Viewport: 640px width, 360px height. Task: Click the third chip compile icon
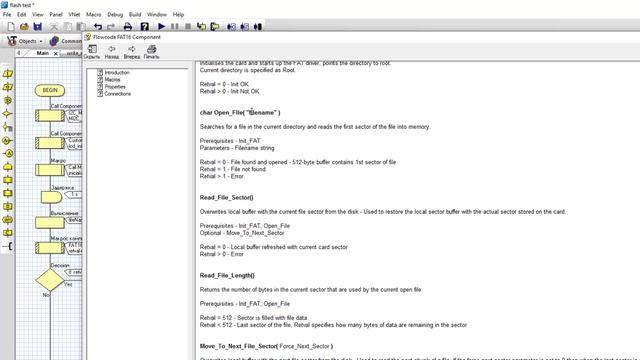coord(258,27)
